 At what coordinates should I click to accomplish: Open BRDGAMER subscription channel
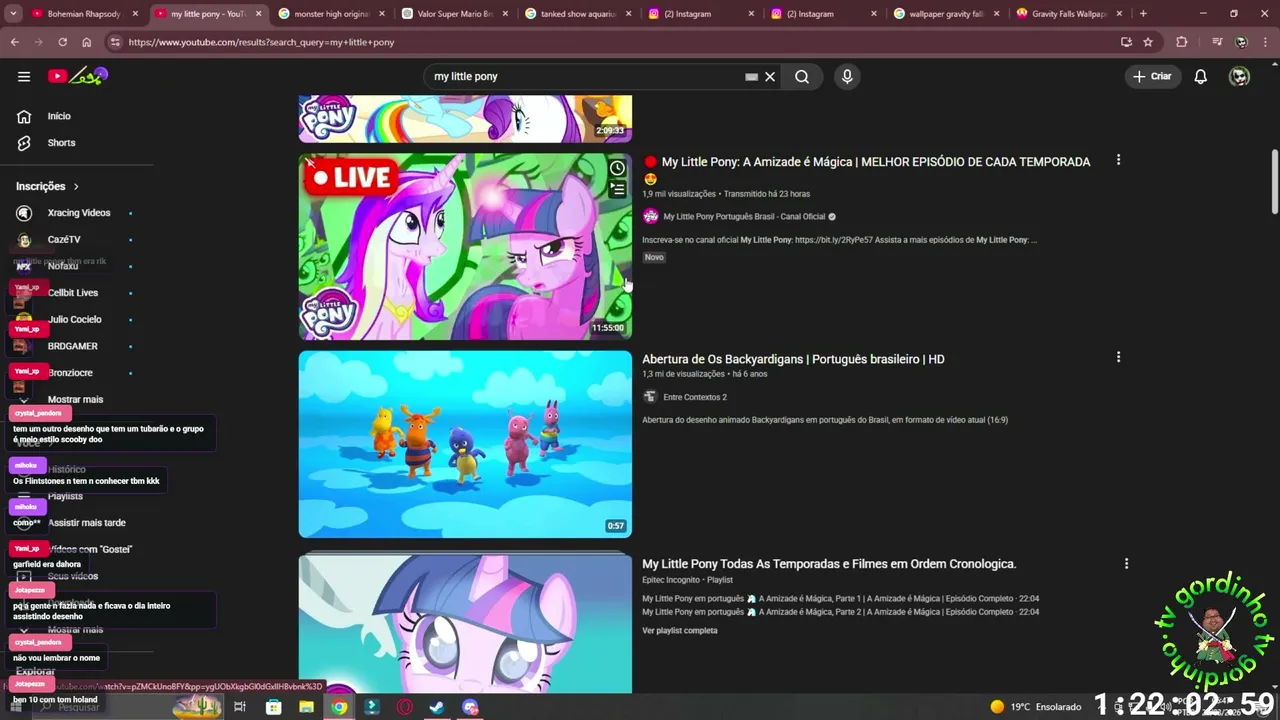(x=72, y=346)
